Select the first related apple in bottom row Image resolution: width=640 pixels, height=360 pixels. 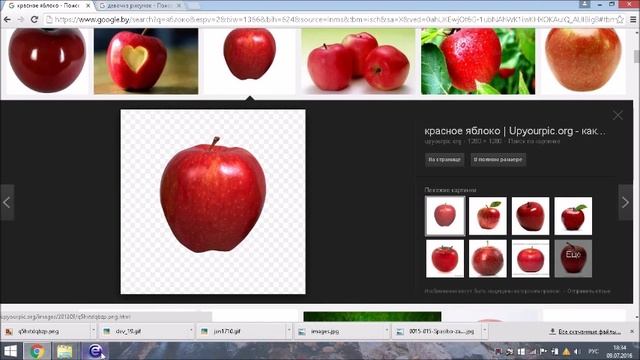click(x=445, y=259)
